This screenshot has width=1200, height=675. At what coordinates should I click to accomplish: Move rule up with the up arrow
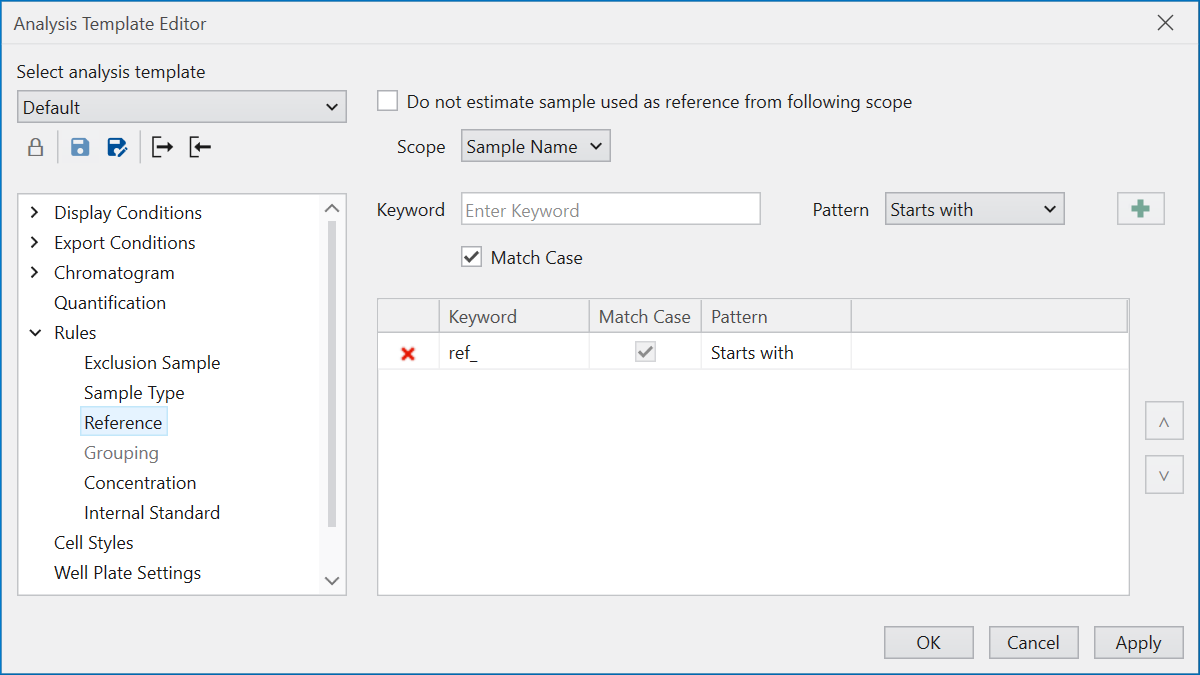pos(1164,422)
